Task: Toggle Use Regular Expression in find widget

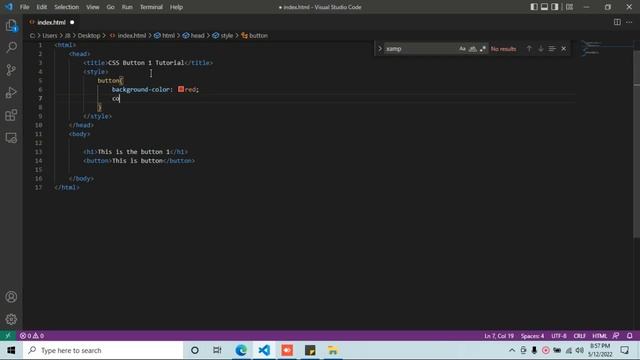Action: [483, 49]
